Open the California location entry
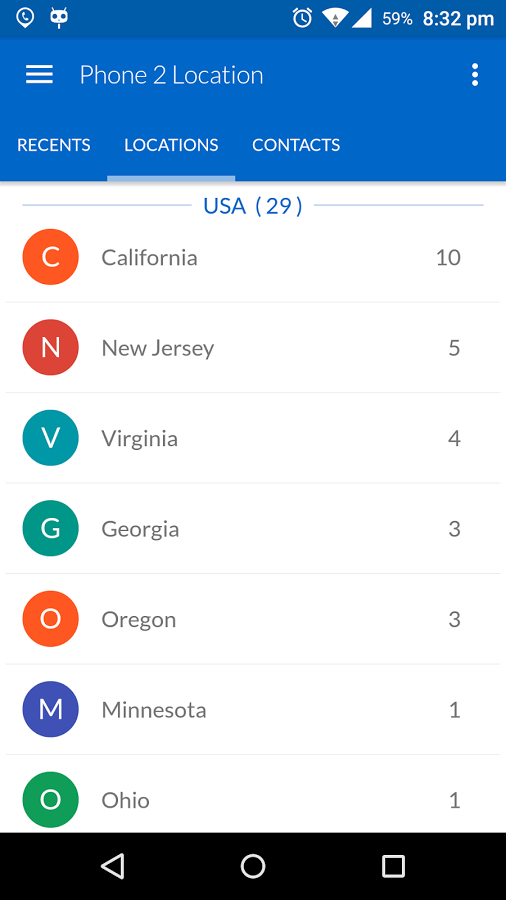506x900 pixels. [253, 257]
